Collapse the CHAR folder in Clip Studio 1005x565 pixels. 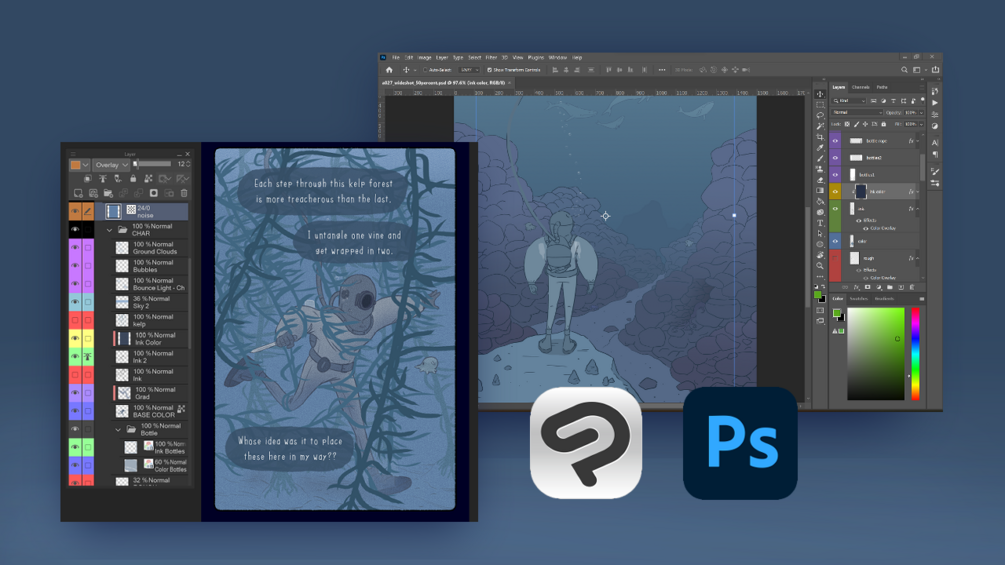[x=109, y=230]
